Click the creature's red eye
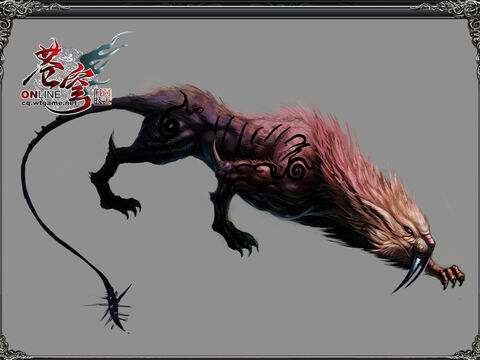480x360 pixels. tap(409, 230)
